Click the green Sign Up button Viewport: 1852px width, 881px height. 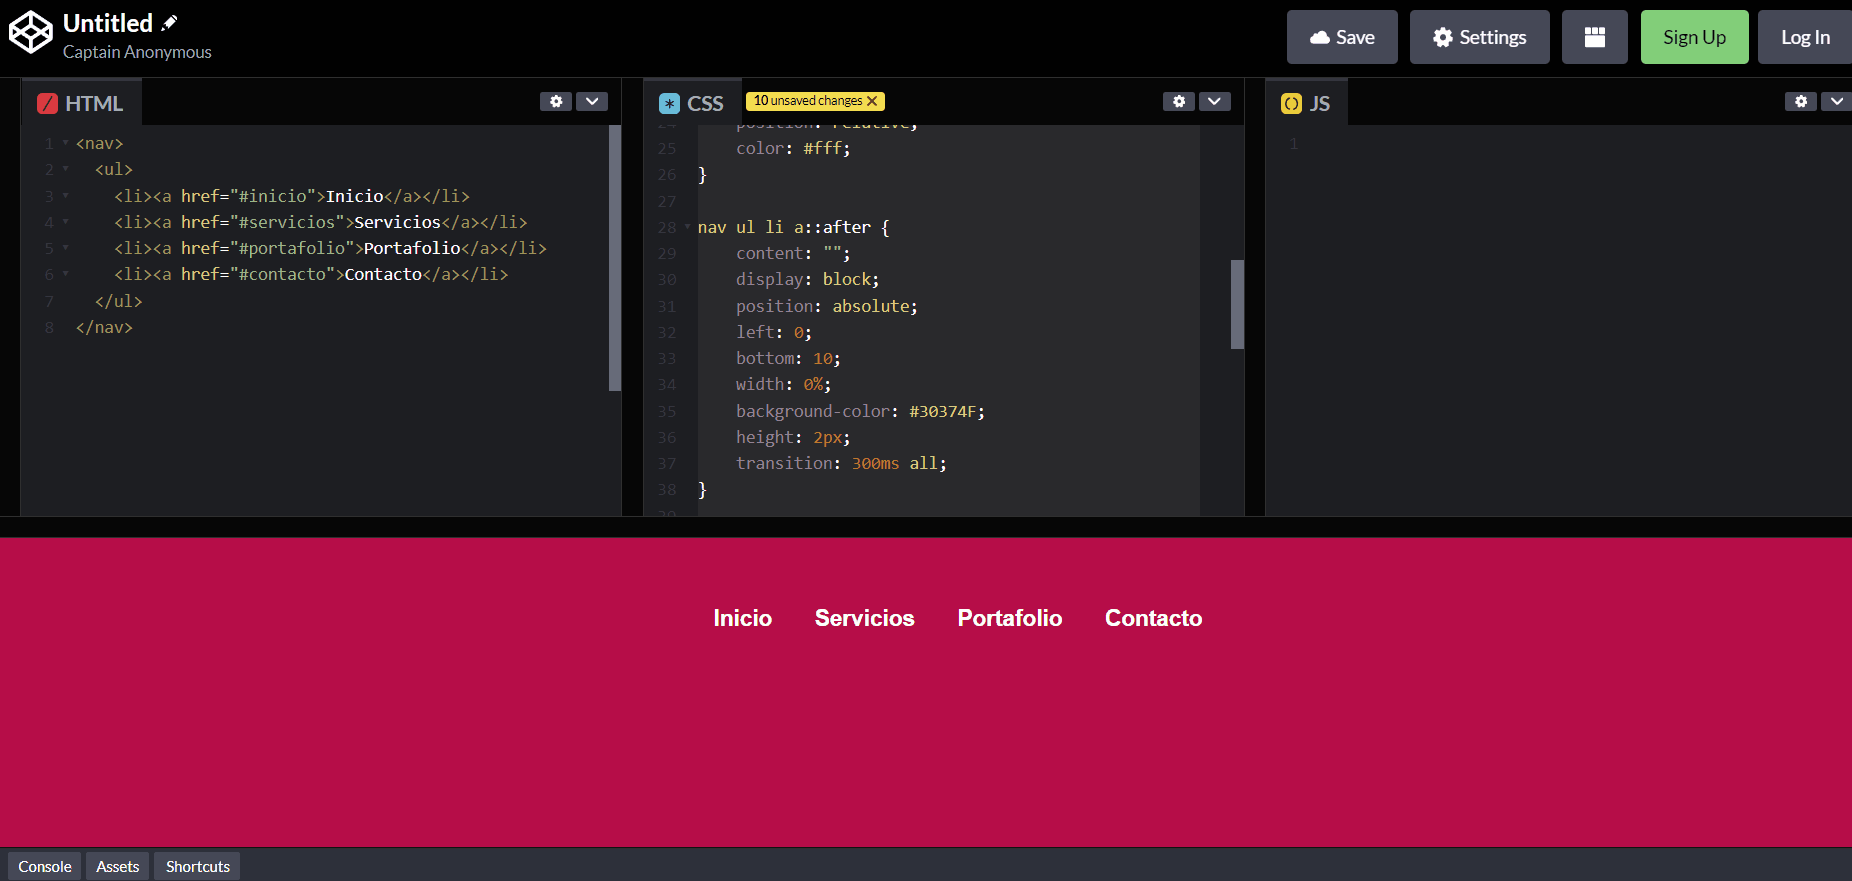click(1694, 37)
